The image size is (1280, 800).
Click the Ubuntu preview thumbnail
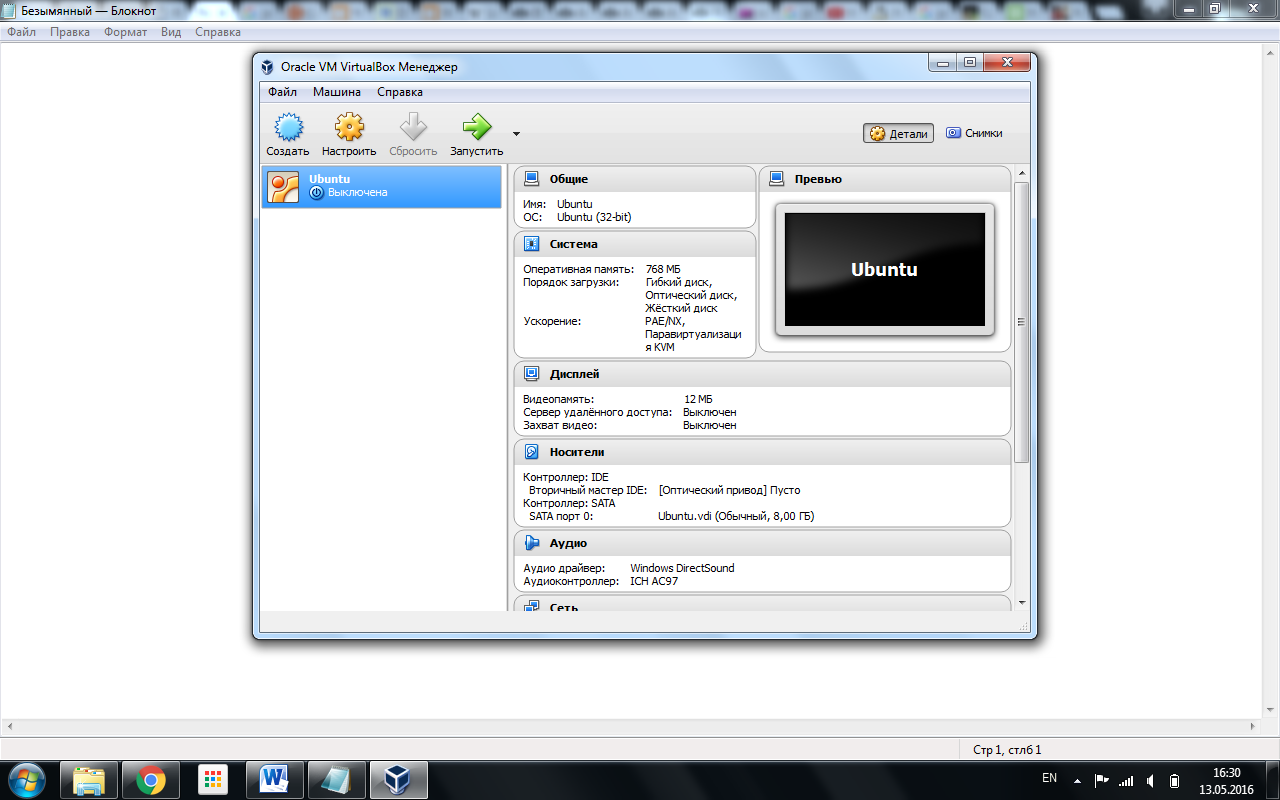pos(885,269)
